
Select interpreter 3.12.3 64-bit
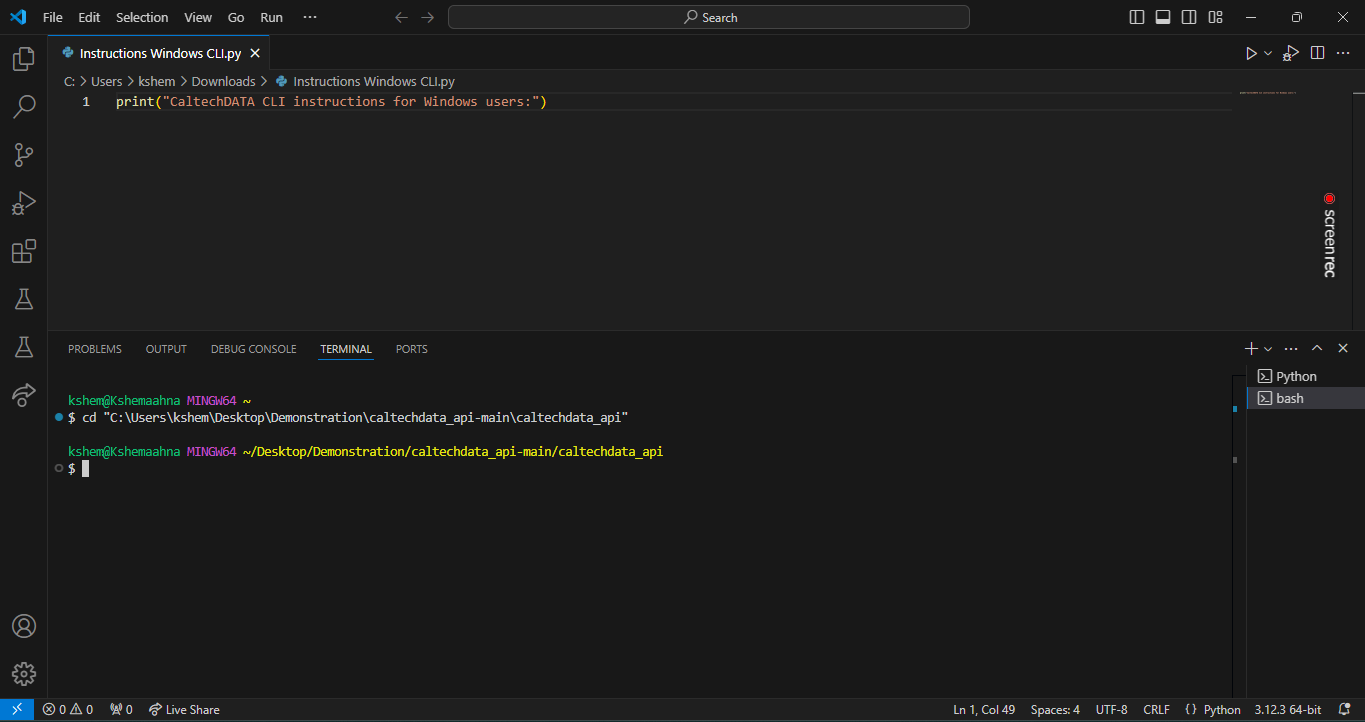click(x=1289, y=710)
